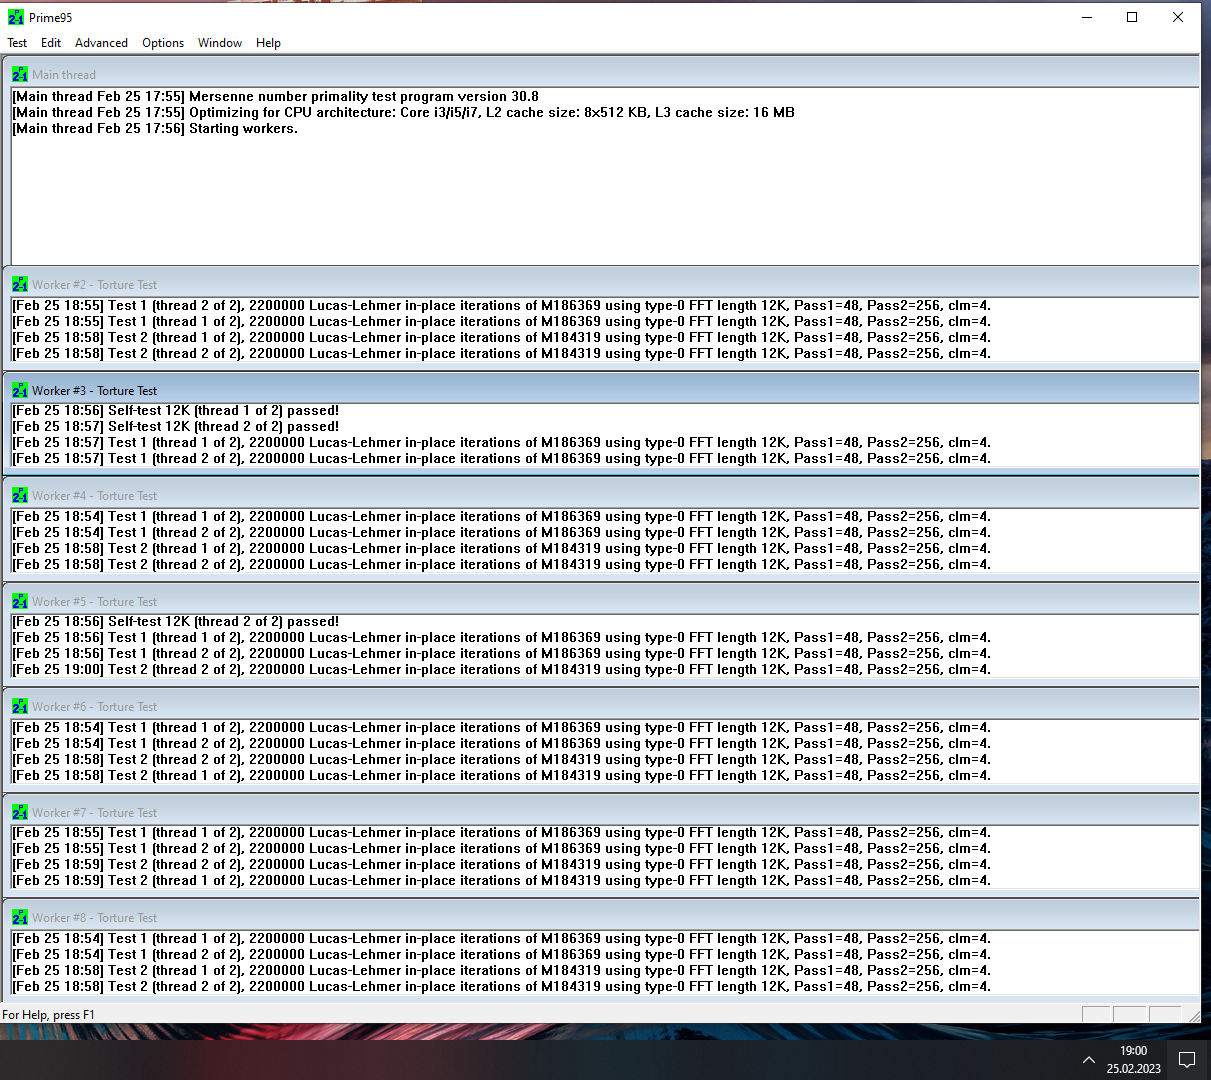Open the taskbar clock showing 19:00
This screenshot has width=1211, height=1080.
(x=1133, y=1060)
